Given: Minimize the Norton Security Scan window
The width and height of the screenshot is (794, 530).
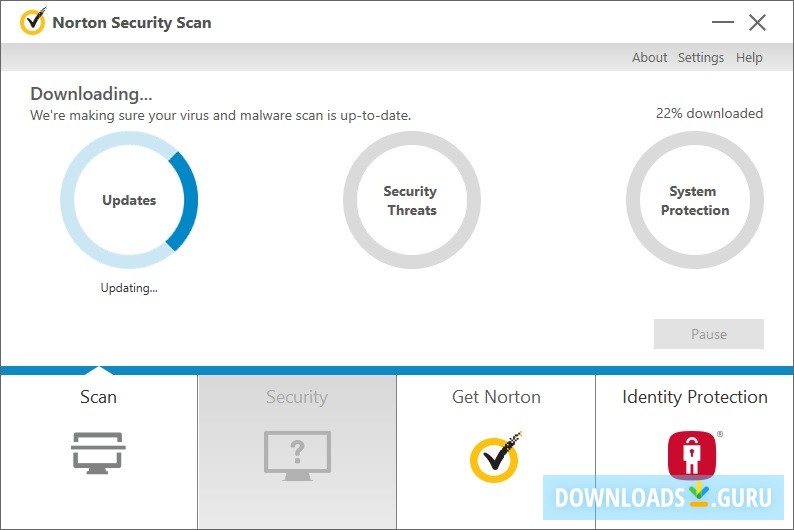Looking at the screenshot, I should [723, 23].
